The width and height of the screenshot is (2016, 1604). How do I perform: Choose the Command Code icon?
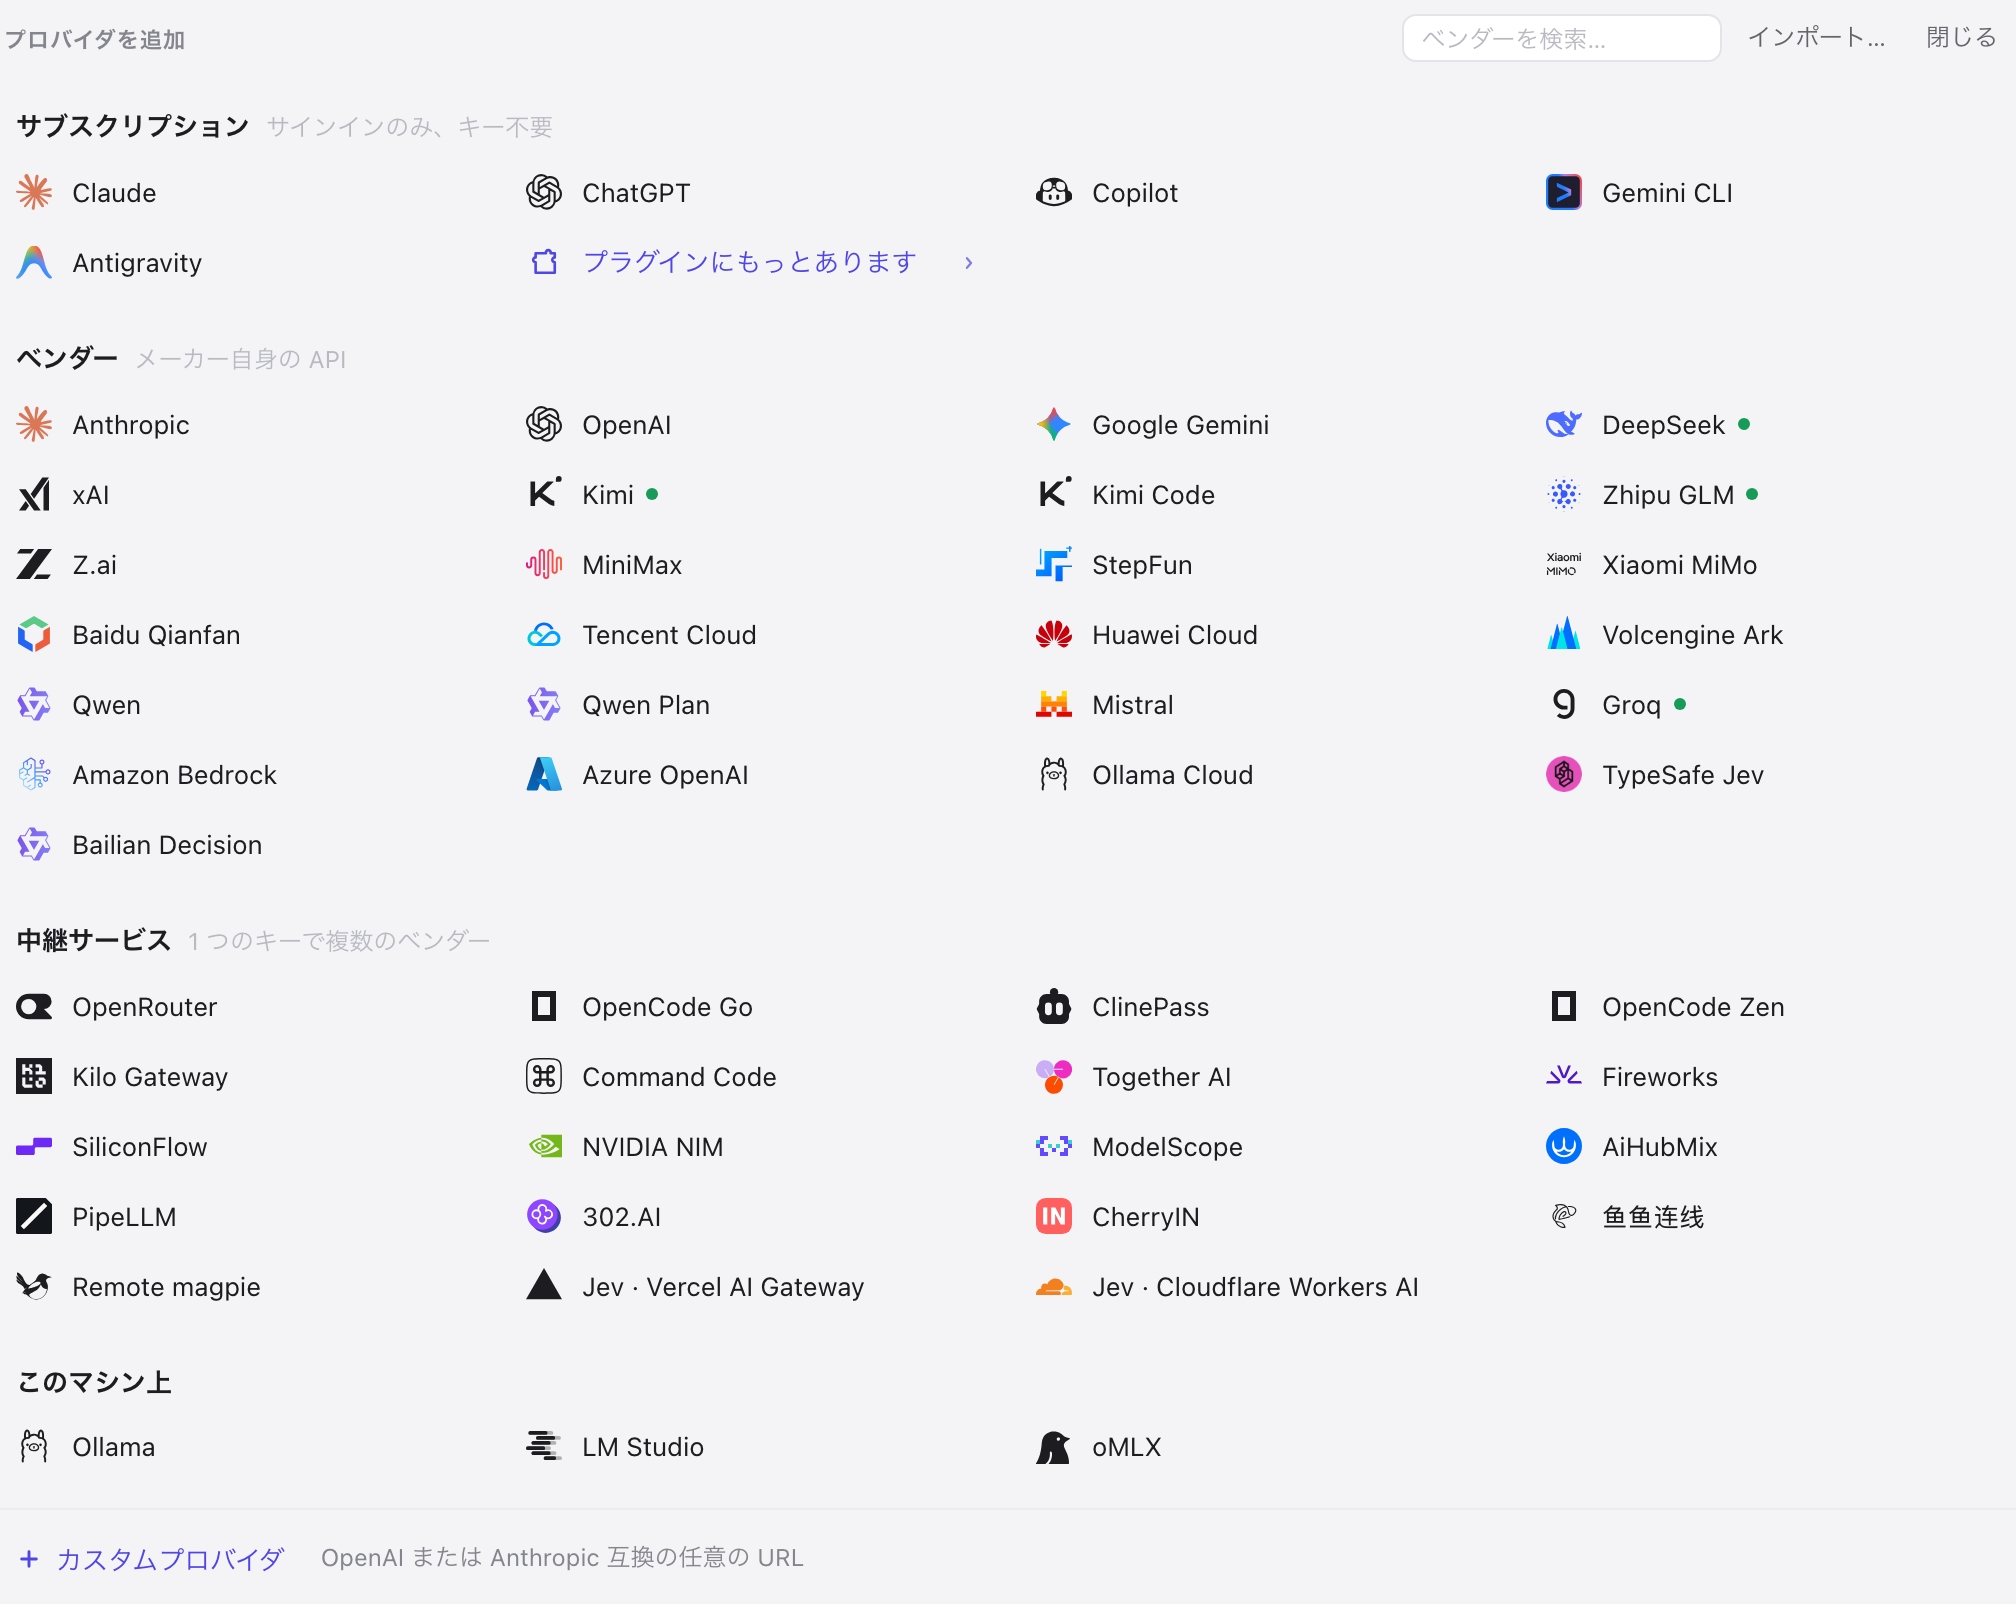pos(544,1076)
